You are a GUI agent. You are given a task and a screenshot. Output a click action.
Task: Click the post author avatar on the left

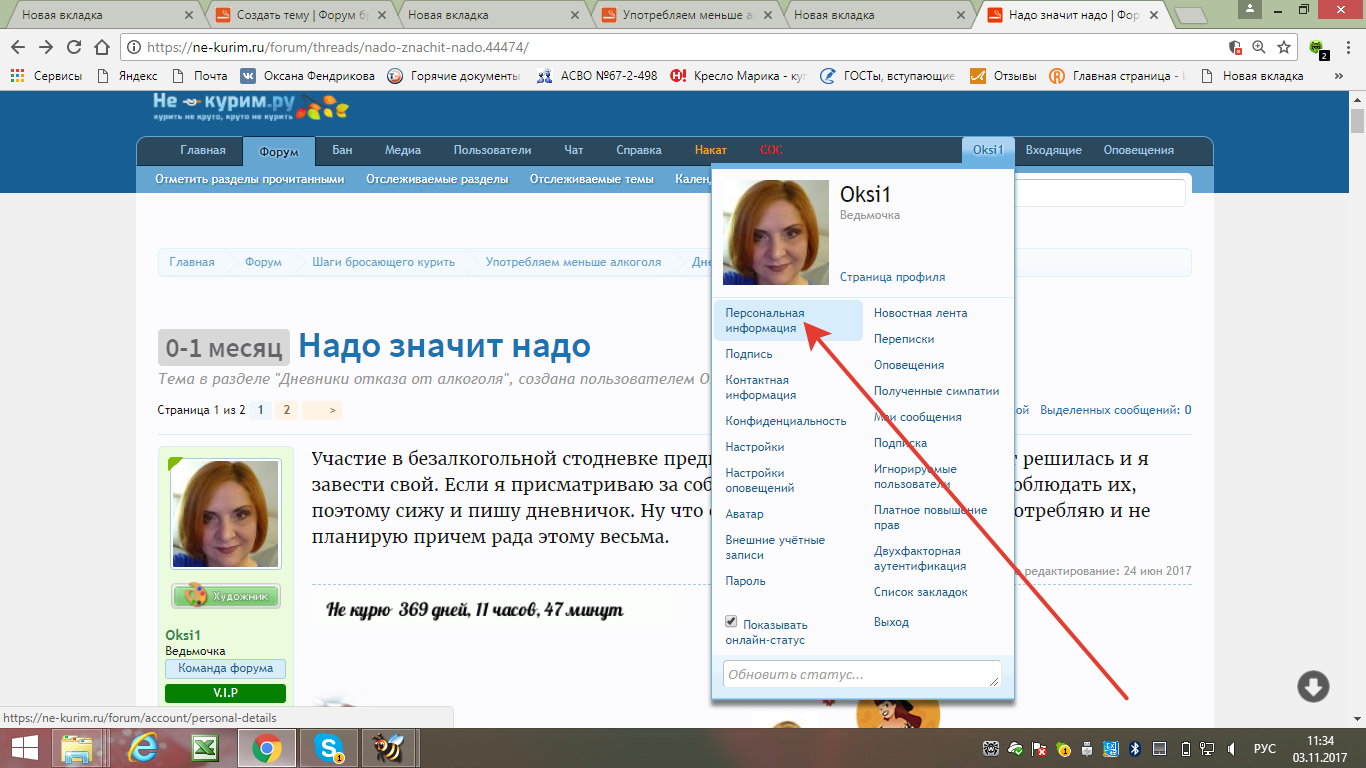226,514
